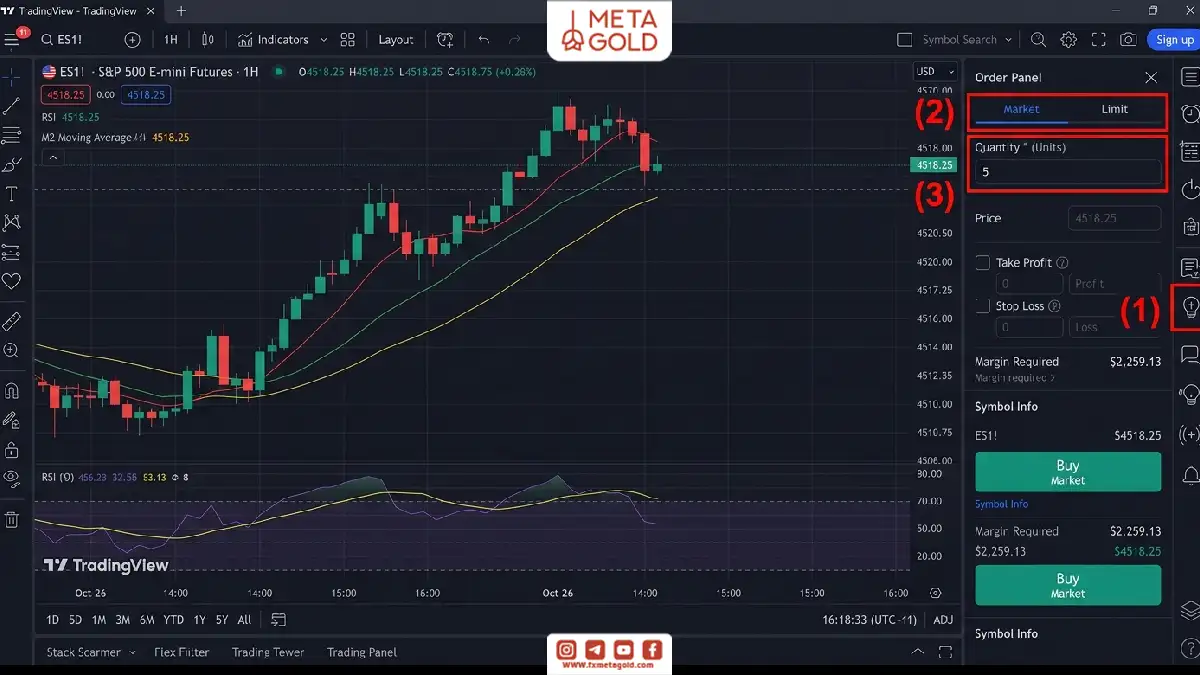Select the 1D date range
The image size is (1200, 675).
53,620
